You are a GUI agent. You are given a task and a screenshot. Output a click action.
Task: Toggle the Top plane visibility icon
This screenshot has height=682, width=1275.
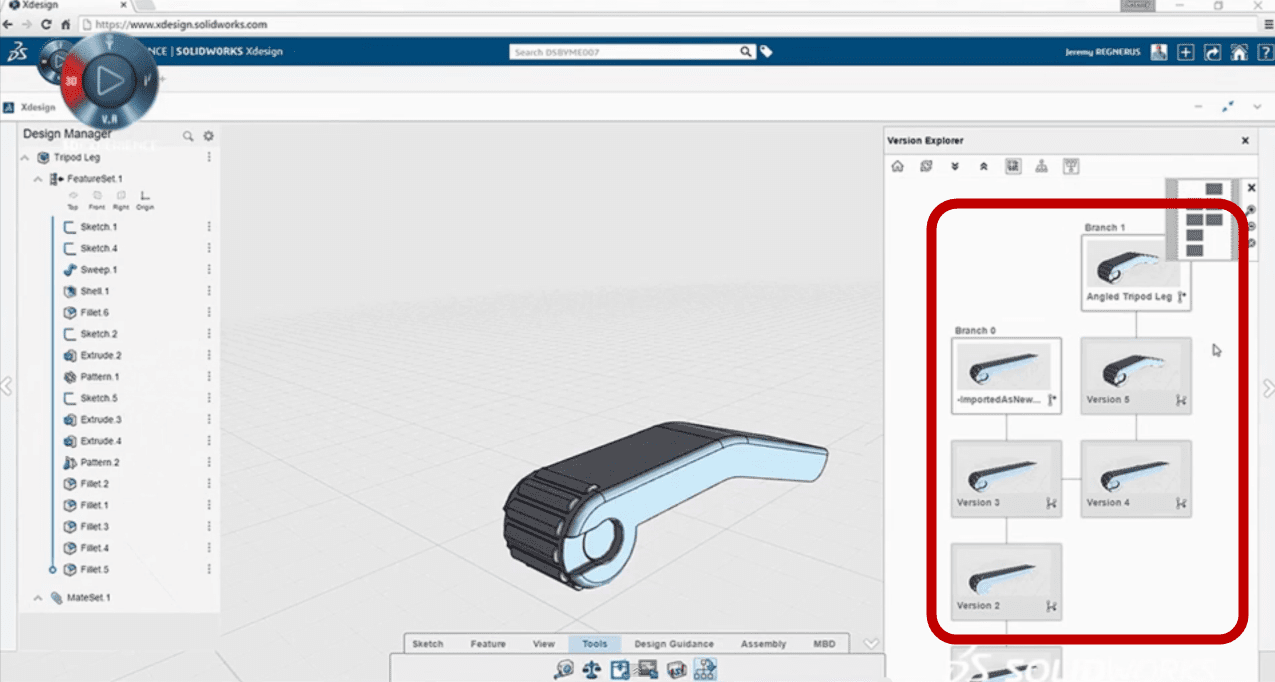73,196
